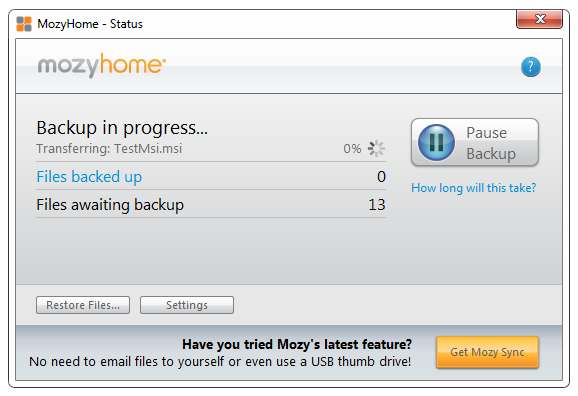Open the Files backed up link
578x396 pixels.
89,177
